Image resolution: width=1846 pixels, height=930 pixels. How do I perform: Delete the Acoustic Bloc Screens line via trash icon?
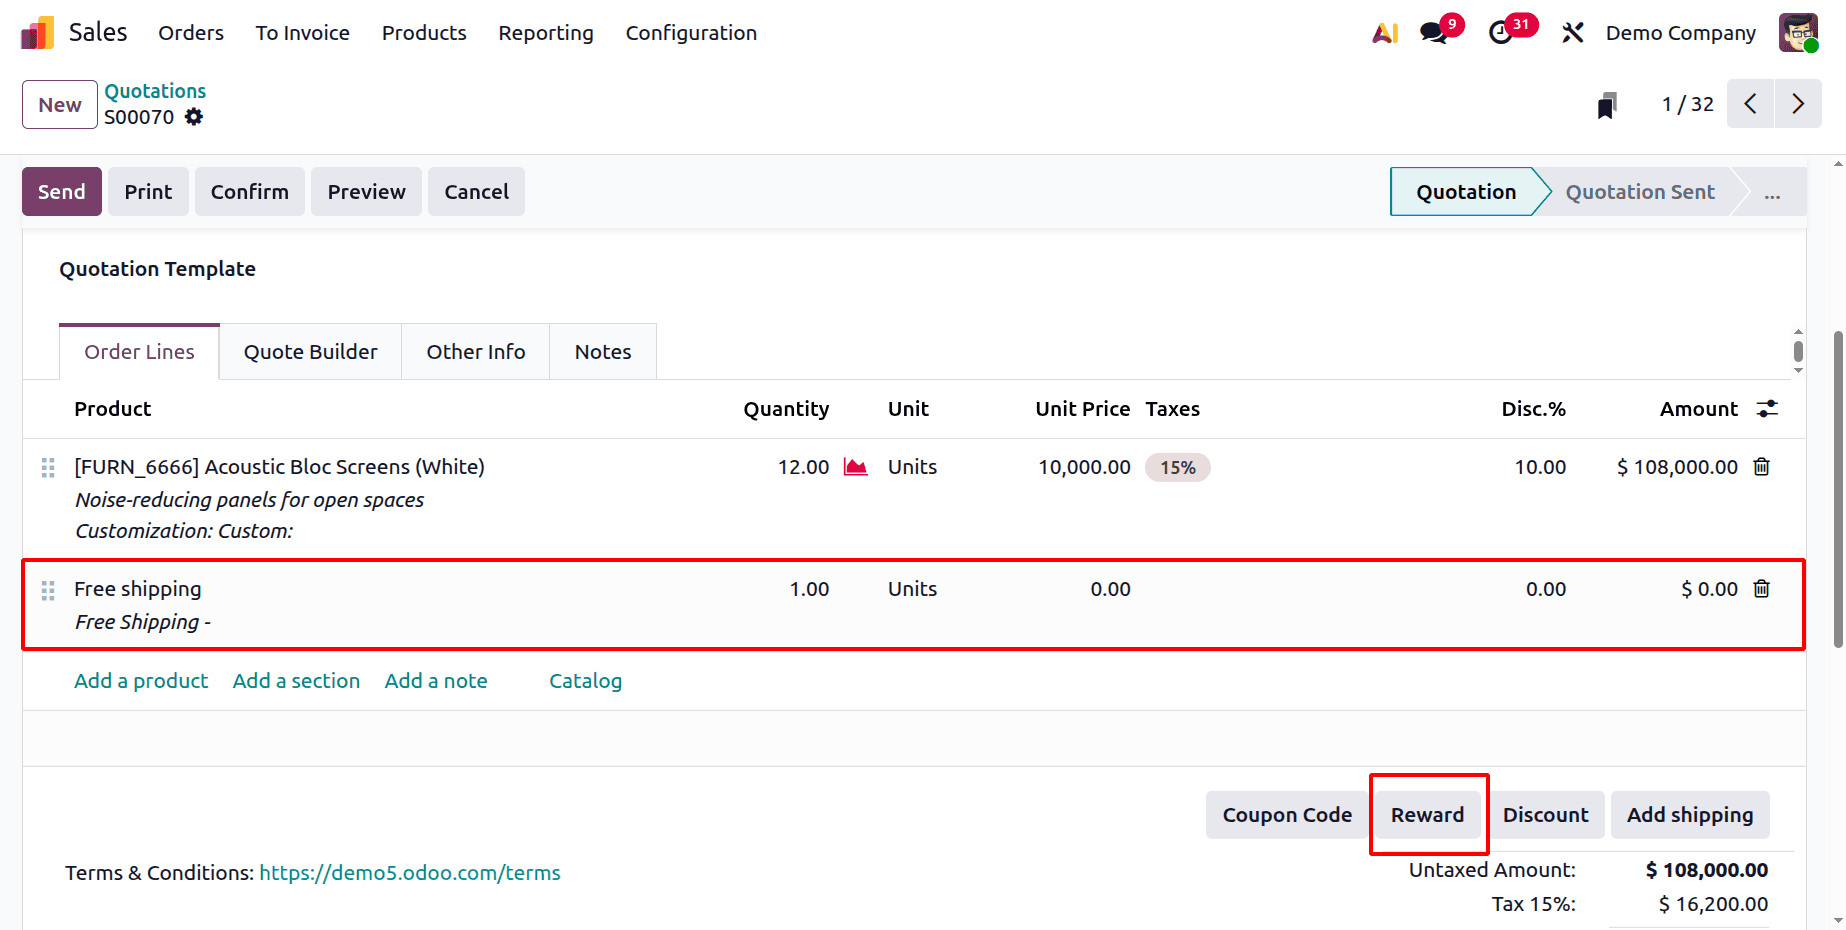tap(1761, 466)
